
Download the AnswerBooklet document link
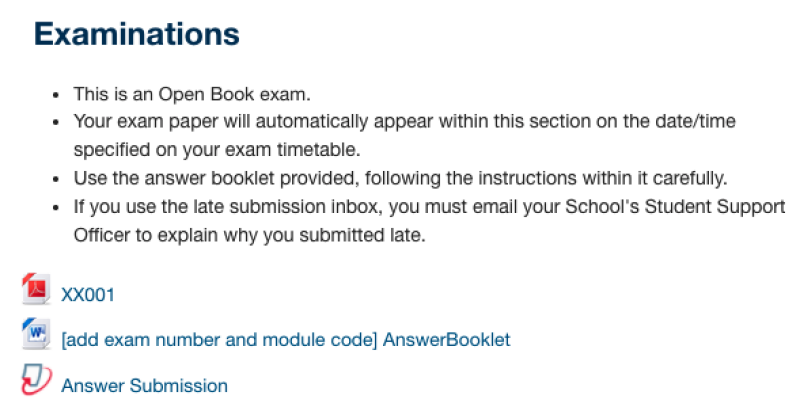(x=286, y=340)
